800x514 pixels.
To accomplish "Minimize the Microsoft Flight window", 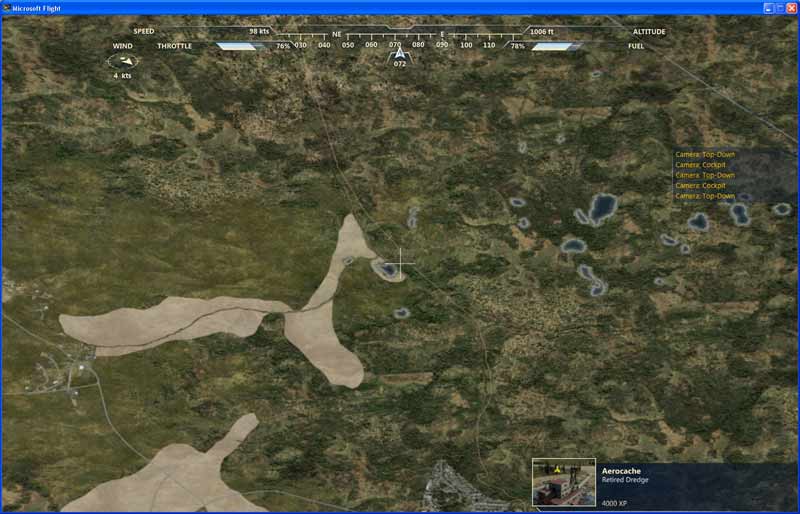I will click(x=768, y=8).
